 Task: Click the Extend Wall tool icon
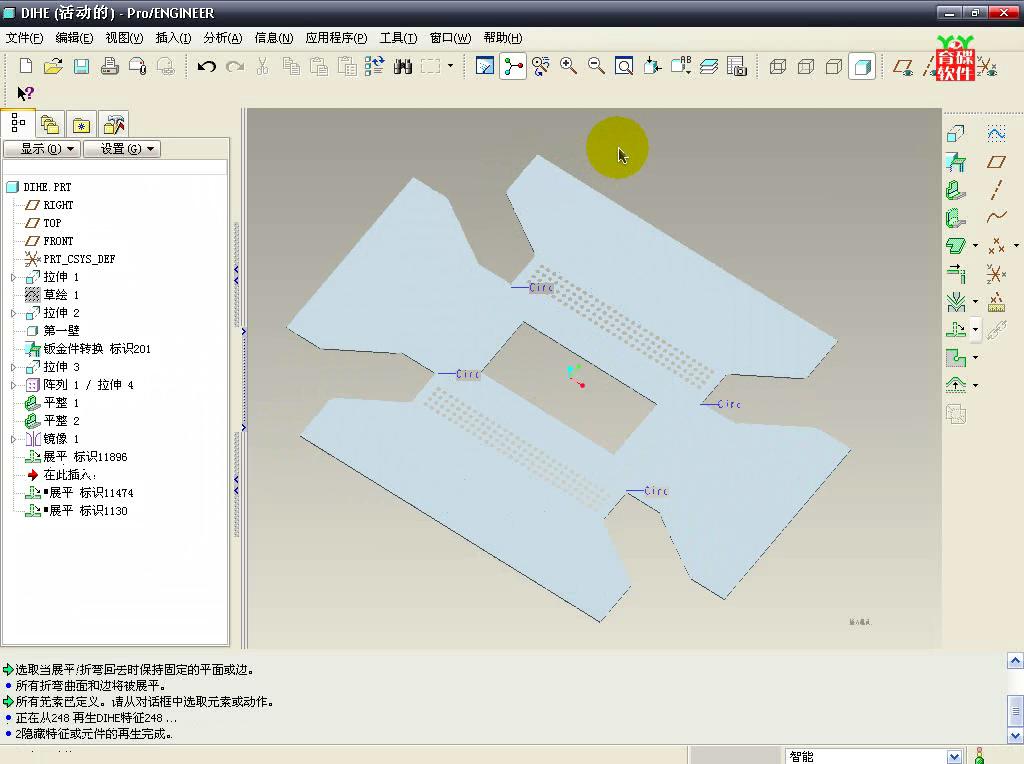955,273
